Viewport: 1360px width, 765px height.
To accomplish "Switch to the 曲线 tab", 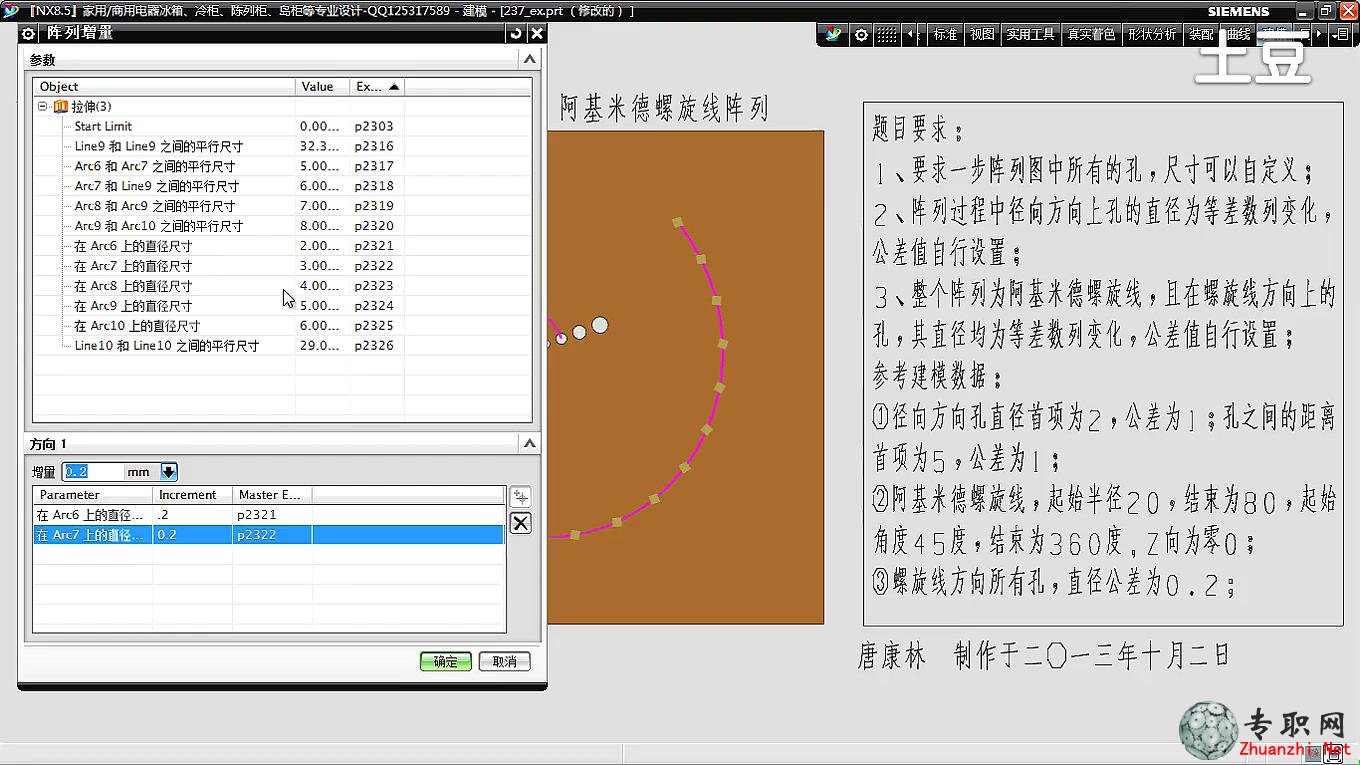I will pyautogui.click(x=1238, y=34).
